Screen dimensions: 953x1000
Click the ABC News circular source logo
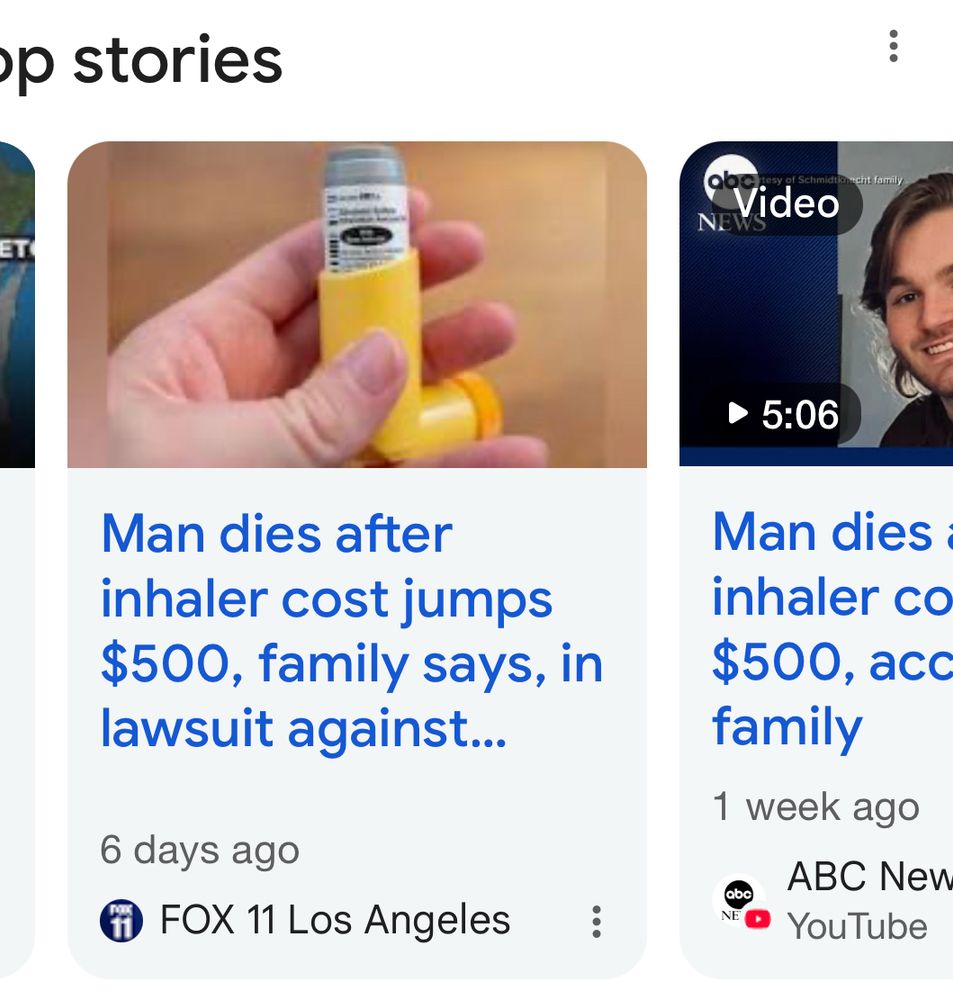click(x=738, y=895)
